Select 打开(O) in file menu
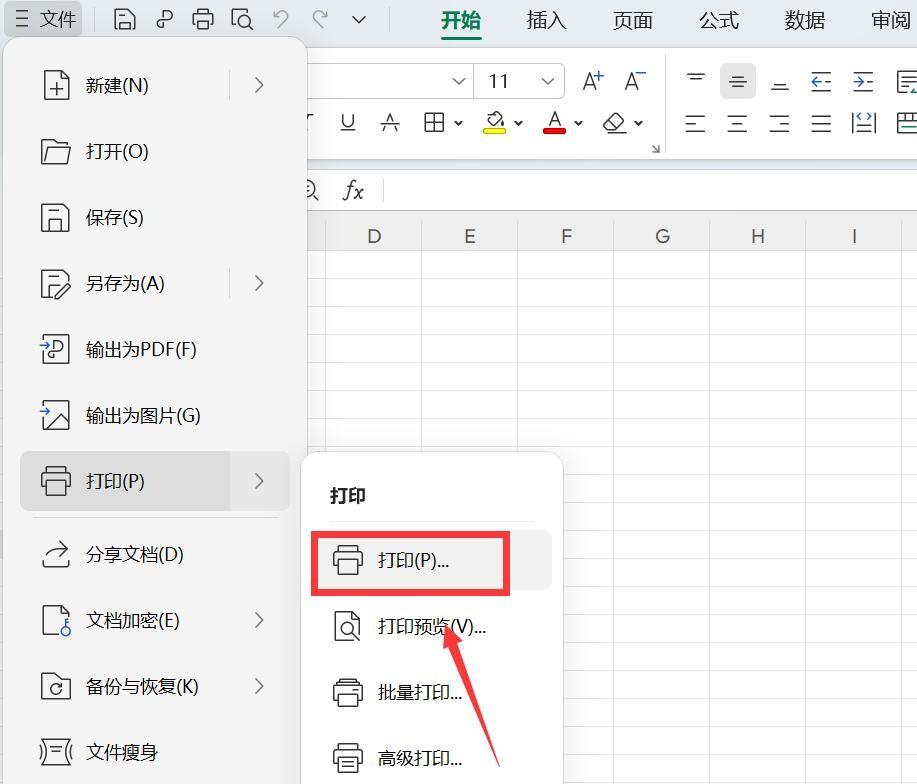The height and width of the screenshot is (784, 917). click(155, 151)
